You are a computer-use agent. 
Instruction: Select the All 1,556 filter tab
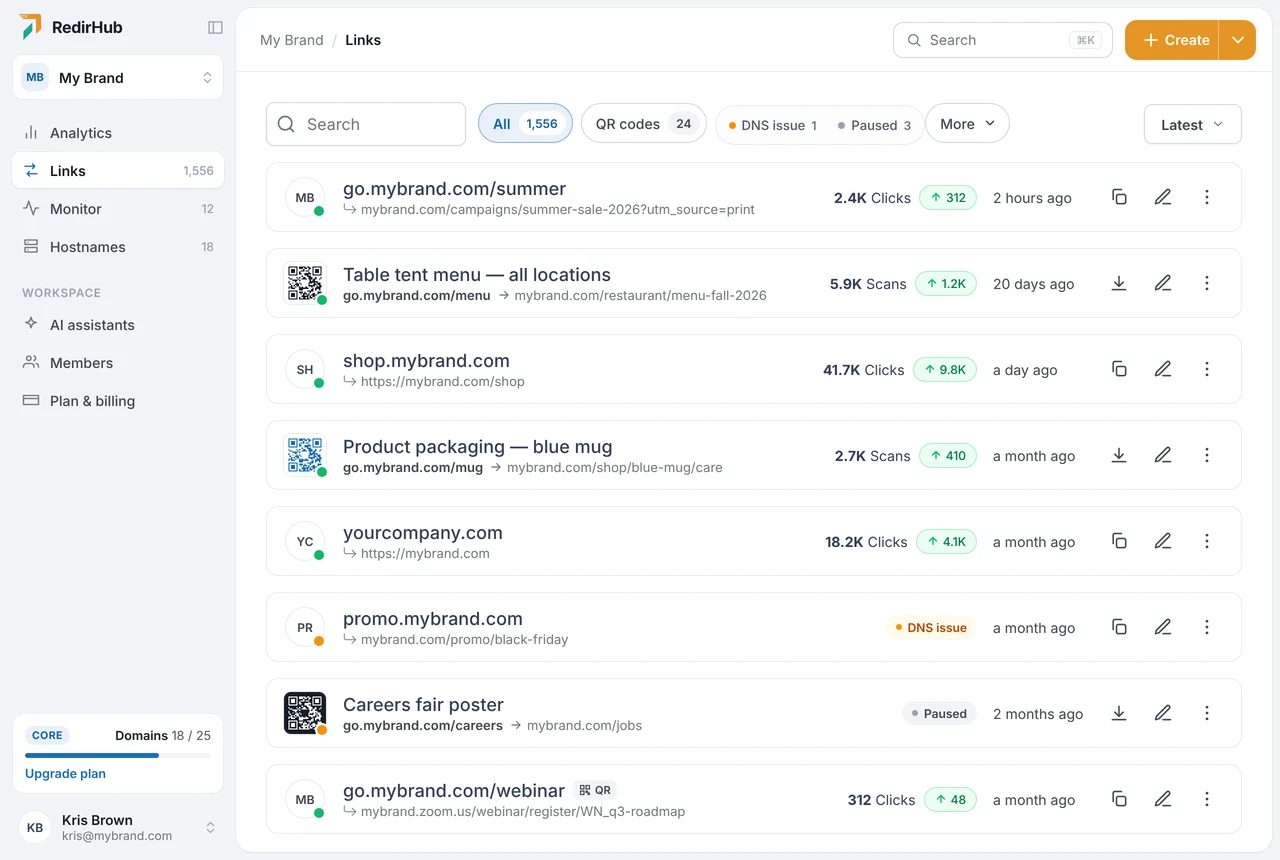pos(525,124)
